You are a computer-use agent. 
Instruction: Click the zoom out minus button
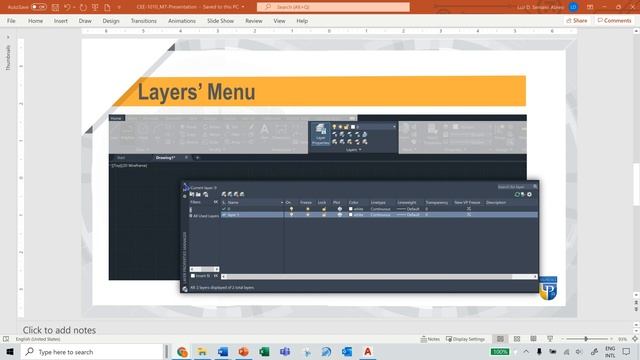click(562, 339)
